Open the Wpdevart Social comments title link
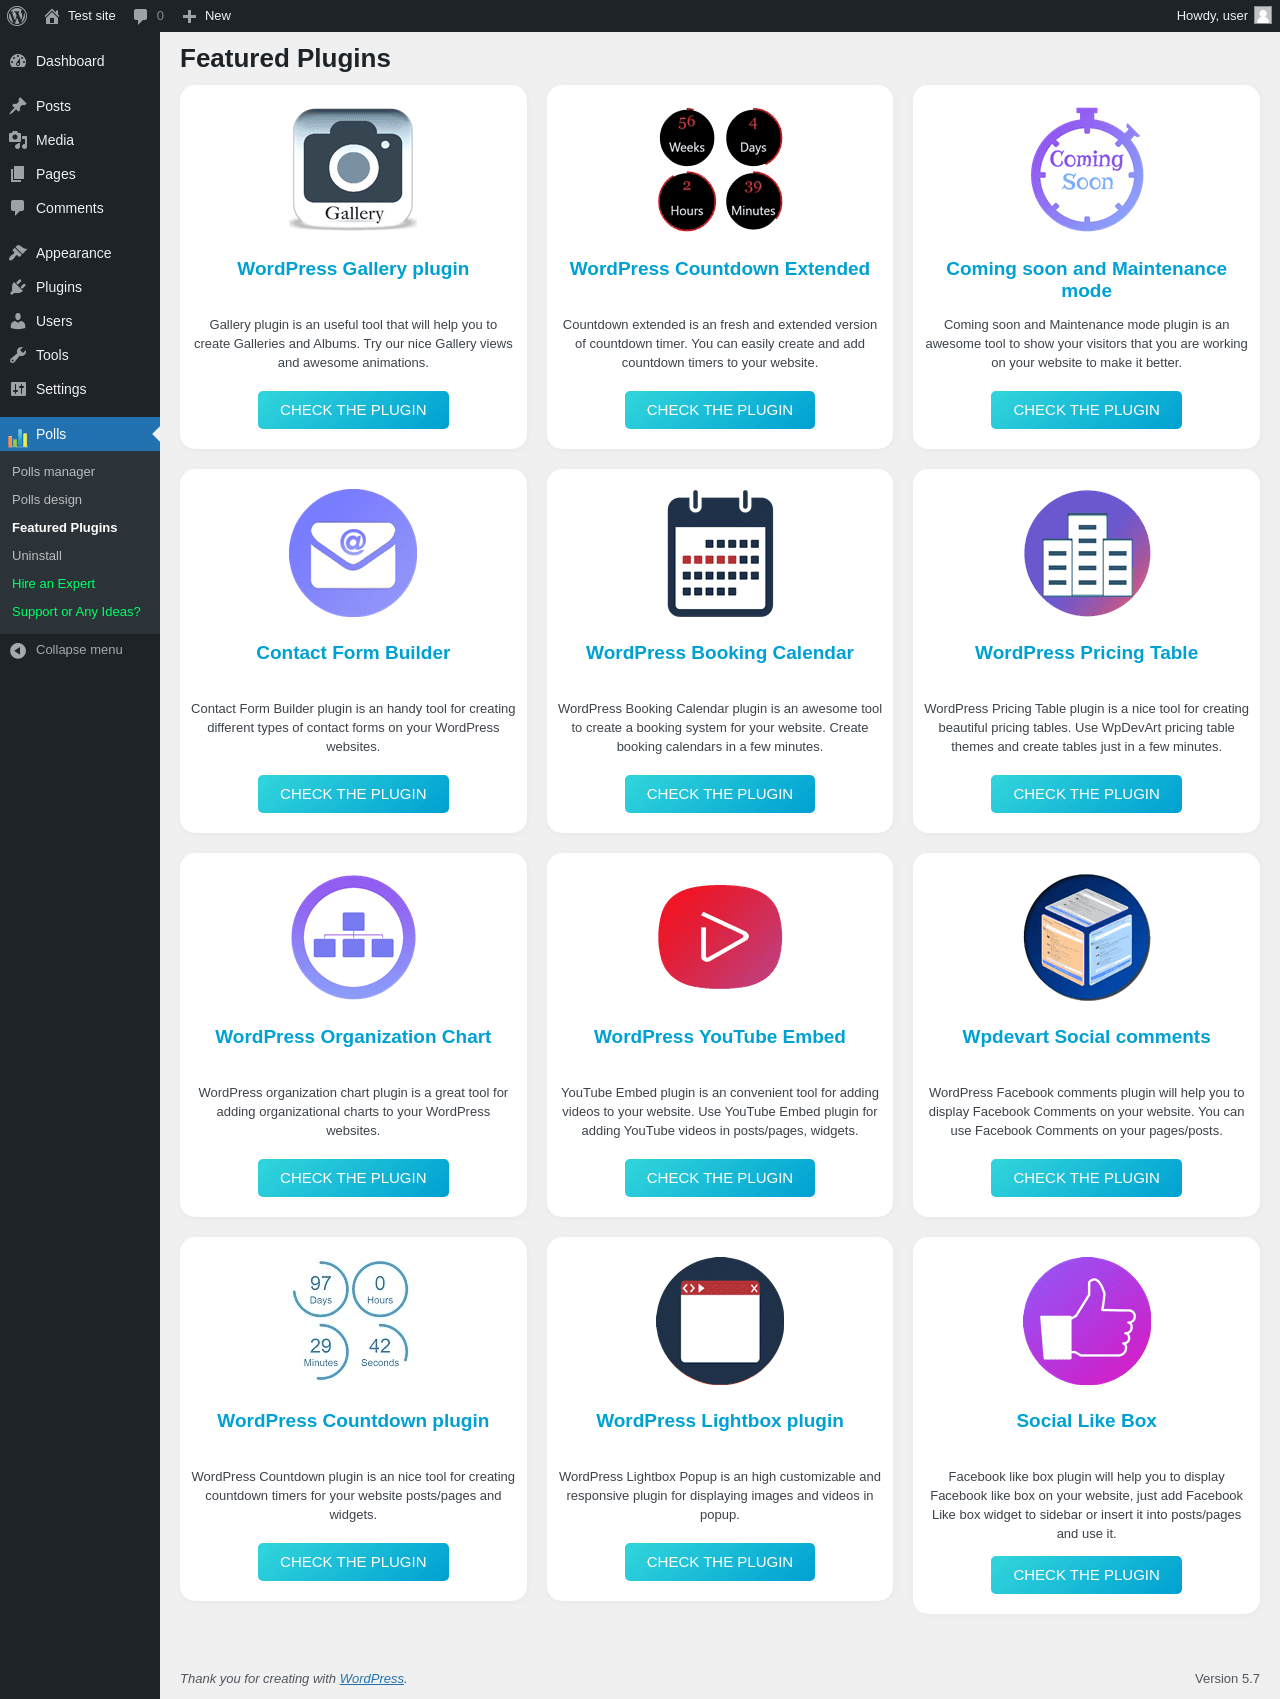The height and width of the screenshot is (1699, 1280). coord(1086,1037)
